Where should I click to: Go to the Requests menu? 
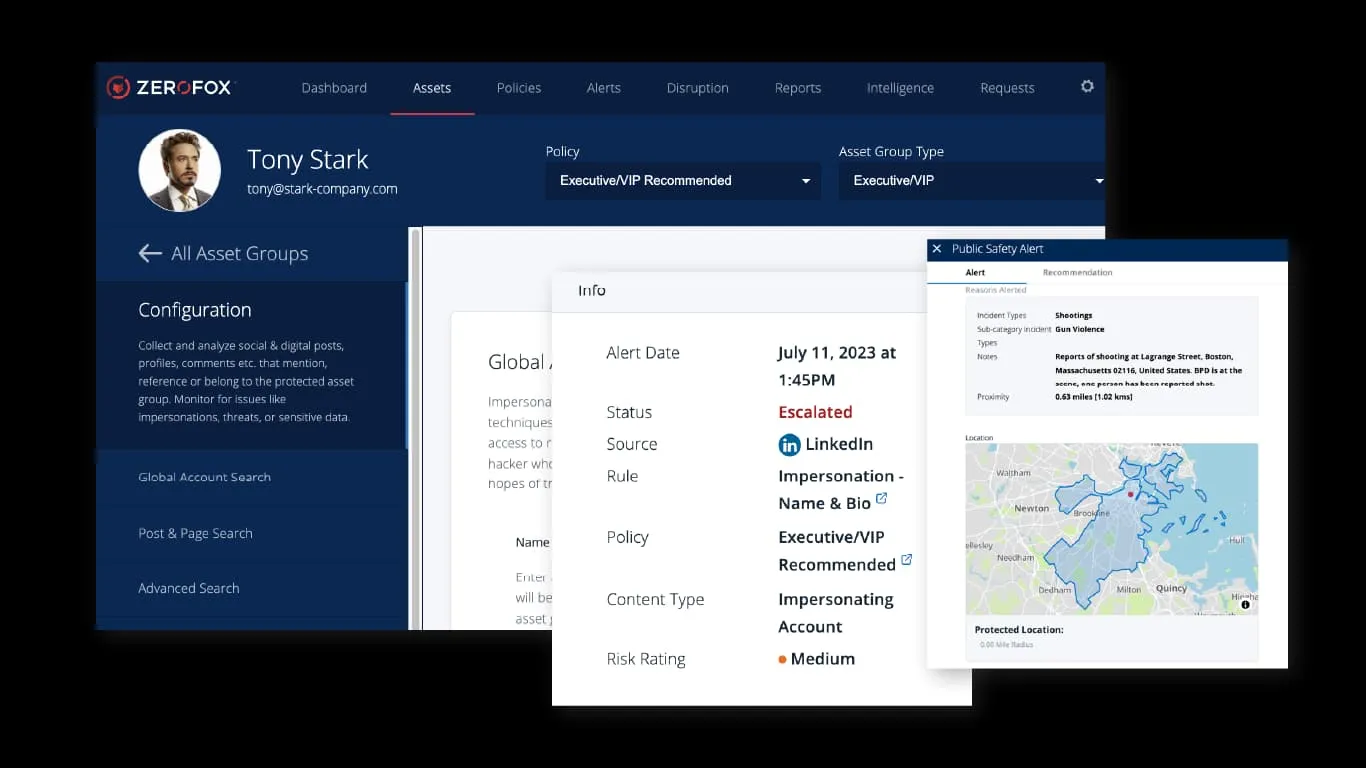pyautogui.click(x=1007, y=88)
